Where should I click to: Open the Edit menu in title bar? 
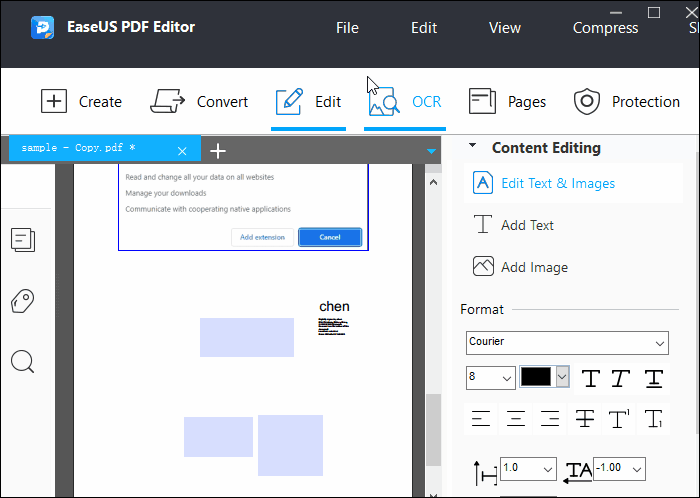pyautogui.click(x=424, y=28)
